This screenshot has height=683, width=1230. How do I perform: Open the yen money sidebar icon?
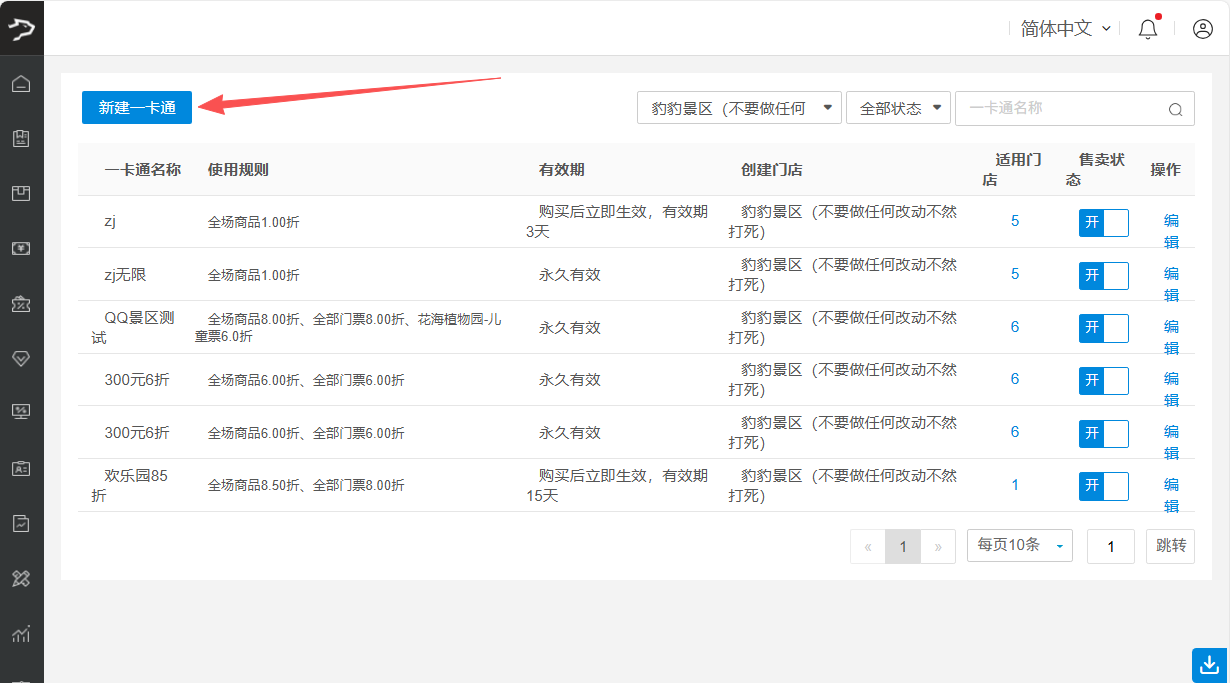[x=21, y=248]
